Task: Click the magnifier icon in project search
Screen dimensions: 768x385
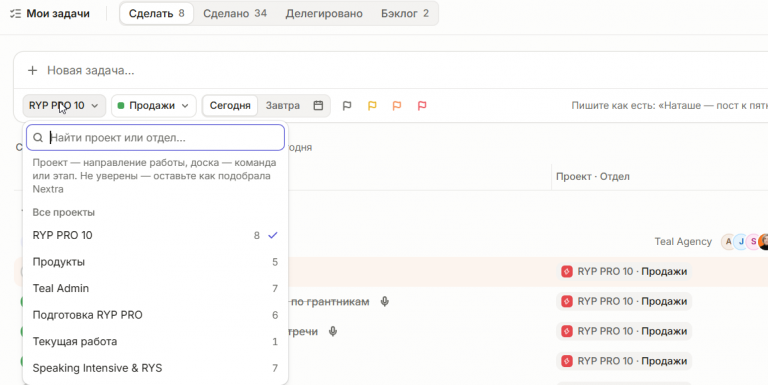Action: click(38, 138)
